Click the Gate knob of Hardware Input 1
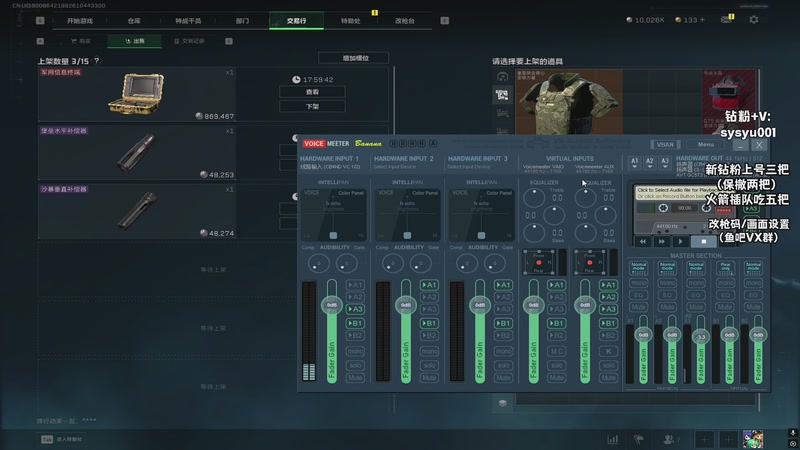 pyautogui.click(x=346, y=264)
